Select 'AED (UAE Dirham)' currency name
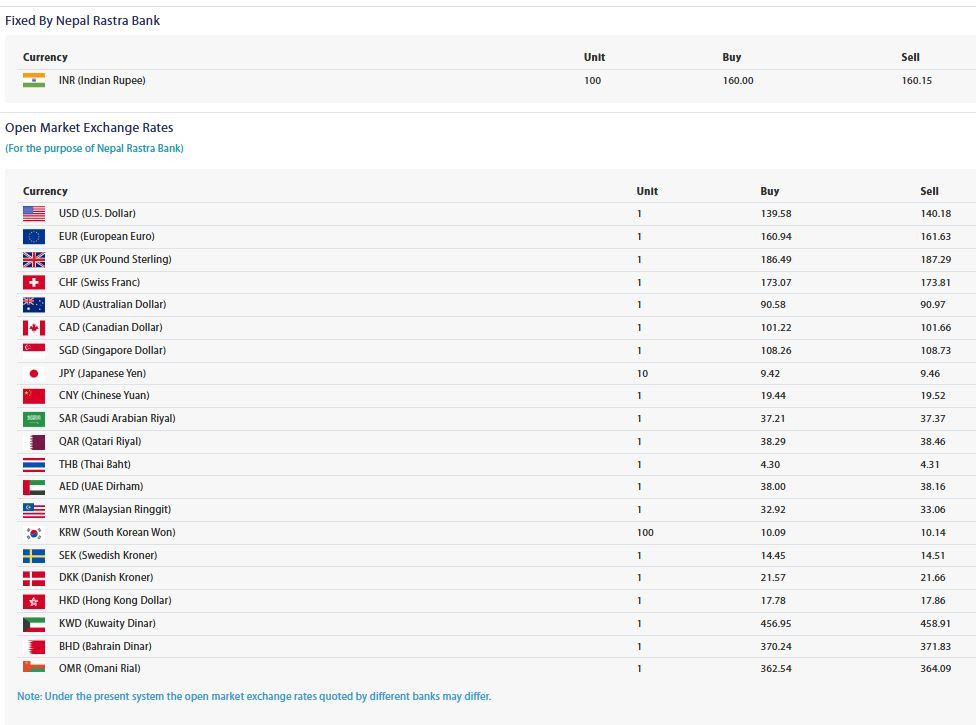 coord(101,487)
